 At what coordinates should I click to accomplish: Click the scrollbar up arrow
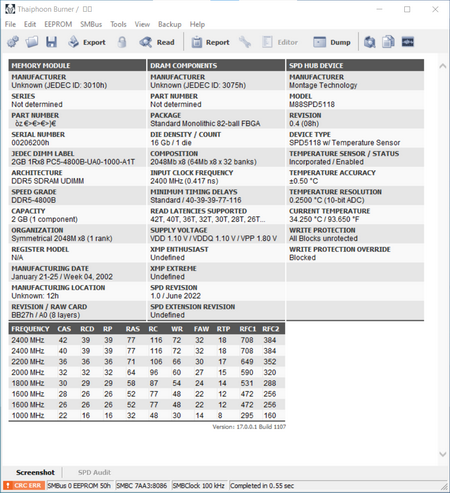443,66
